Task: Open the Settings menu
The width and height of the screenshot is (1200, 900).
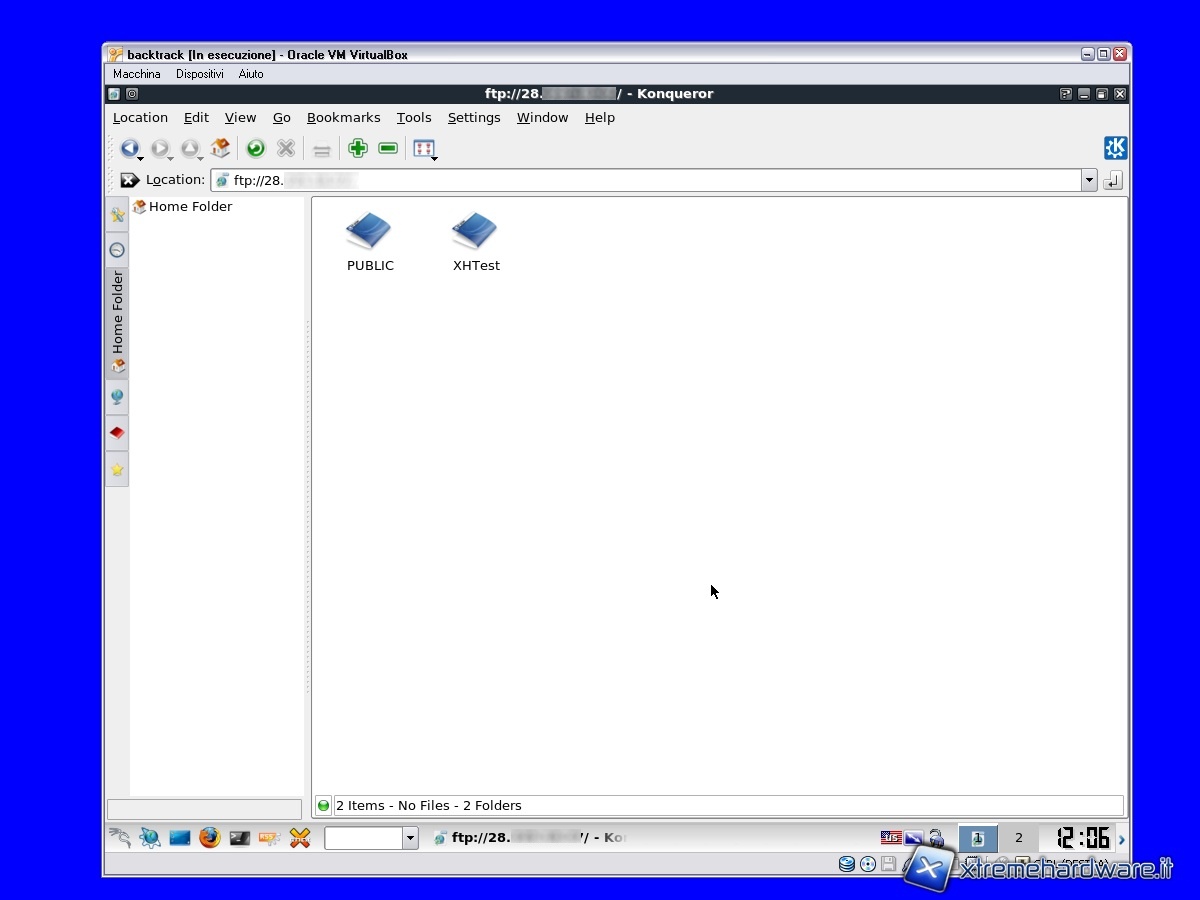Action: 474,117
